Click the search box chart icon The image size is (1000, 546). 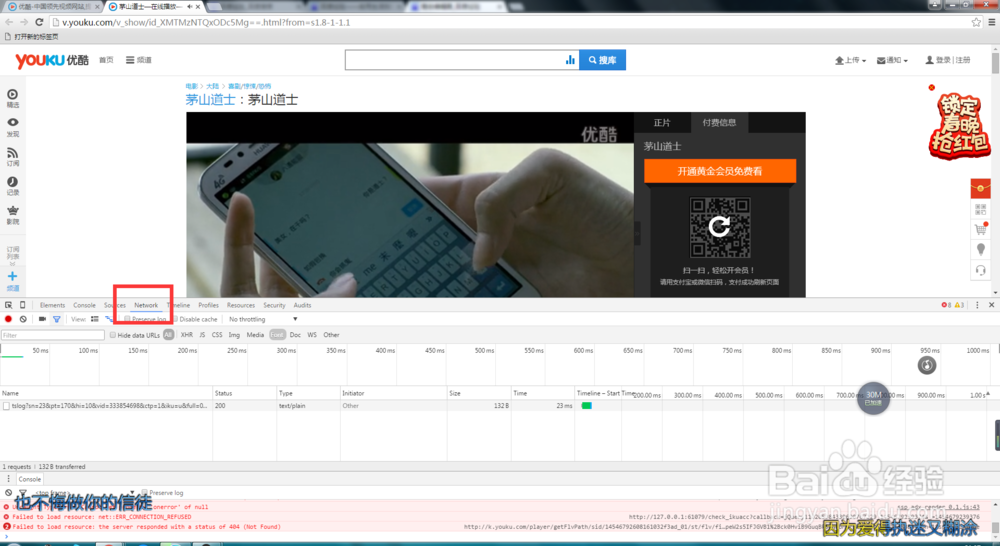[x=570, y=60]
